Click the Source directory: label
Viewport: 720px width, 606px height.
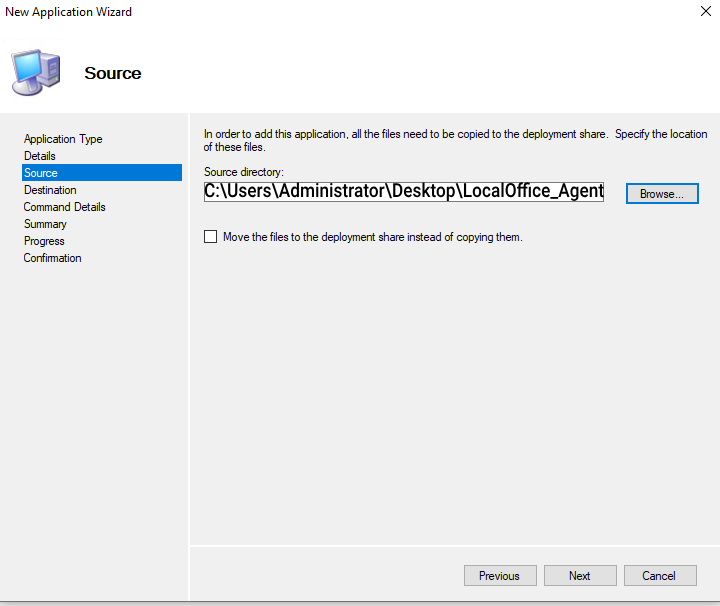point(244,172)
